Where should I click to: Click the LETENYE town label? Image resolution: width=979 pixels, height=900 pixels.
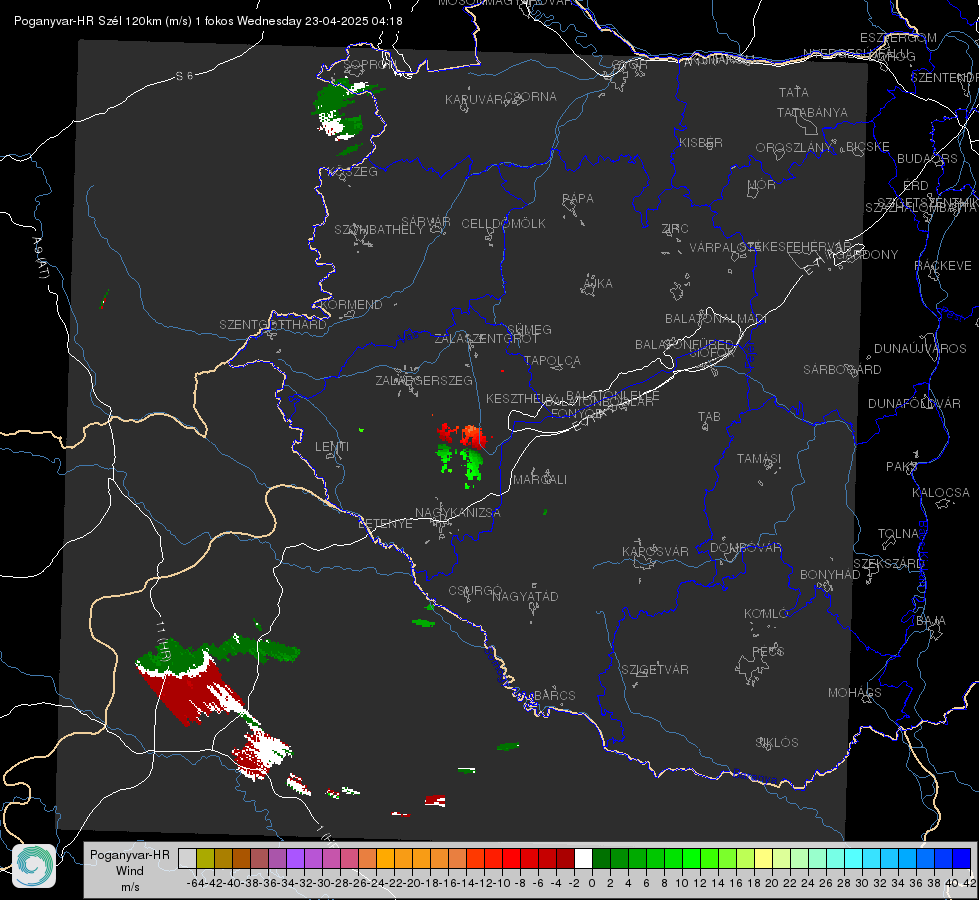[385, 523]
